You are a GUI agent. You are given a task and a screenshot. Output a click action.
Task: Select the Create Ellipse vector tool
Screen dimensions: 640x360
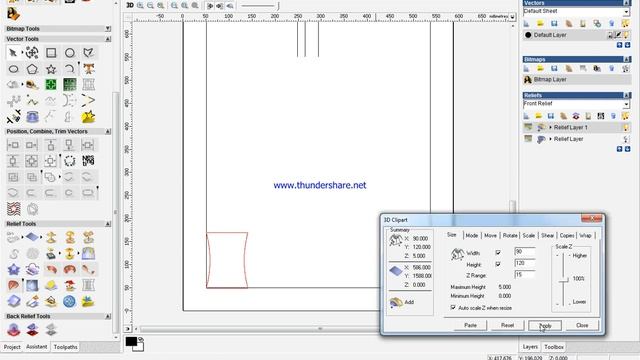pyautogui.click(x=13, y=69)
